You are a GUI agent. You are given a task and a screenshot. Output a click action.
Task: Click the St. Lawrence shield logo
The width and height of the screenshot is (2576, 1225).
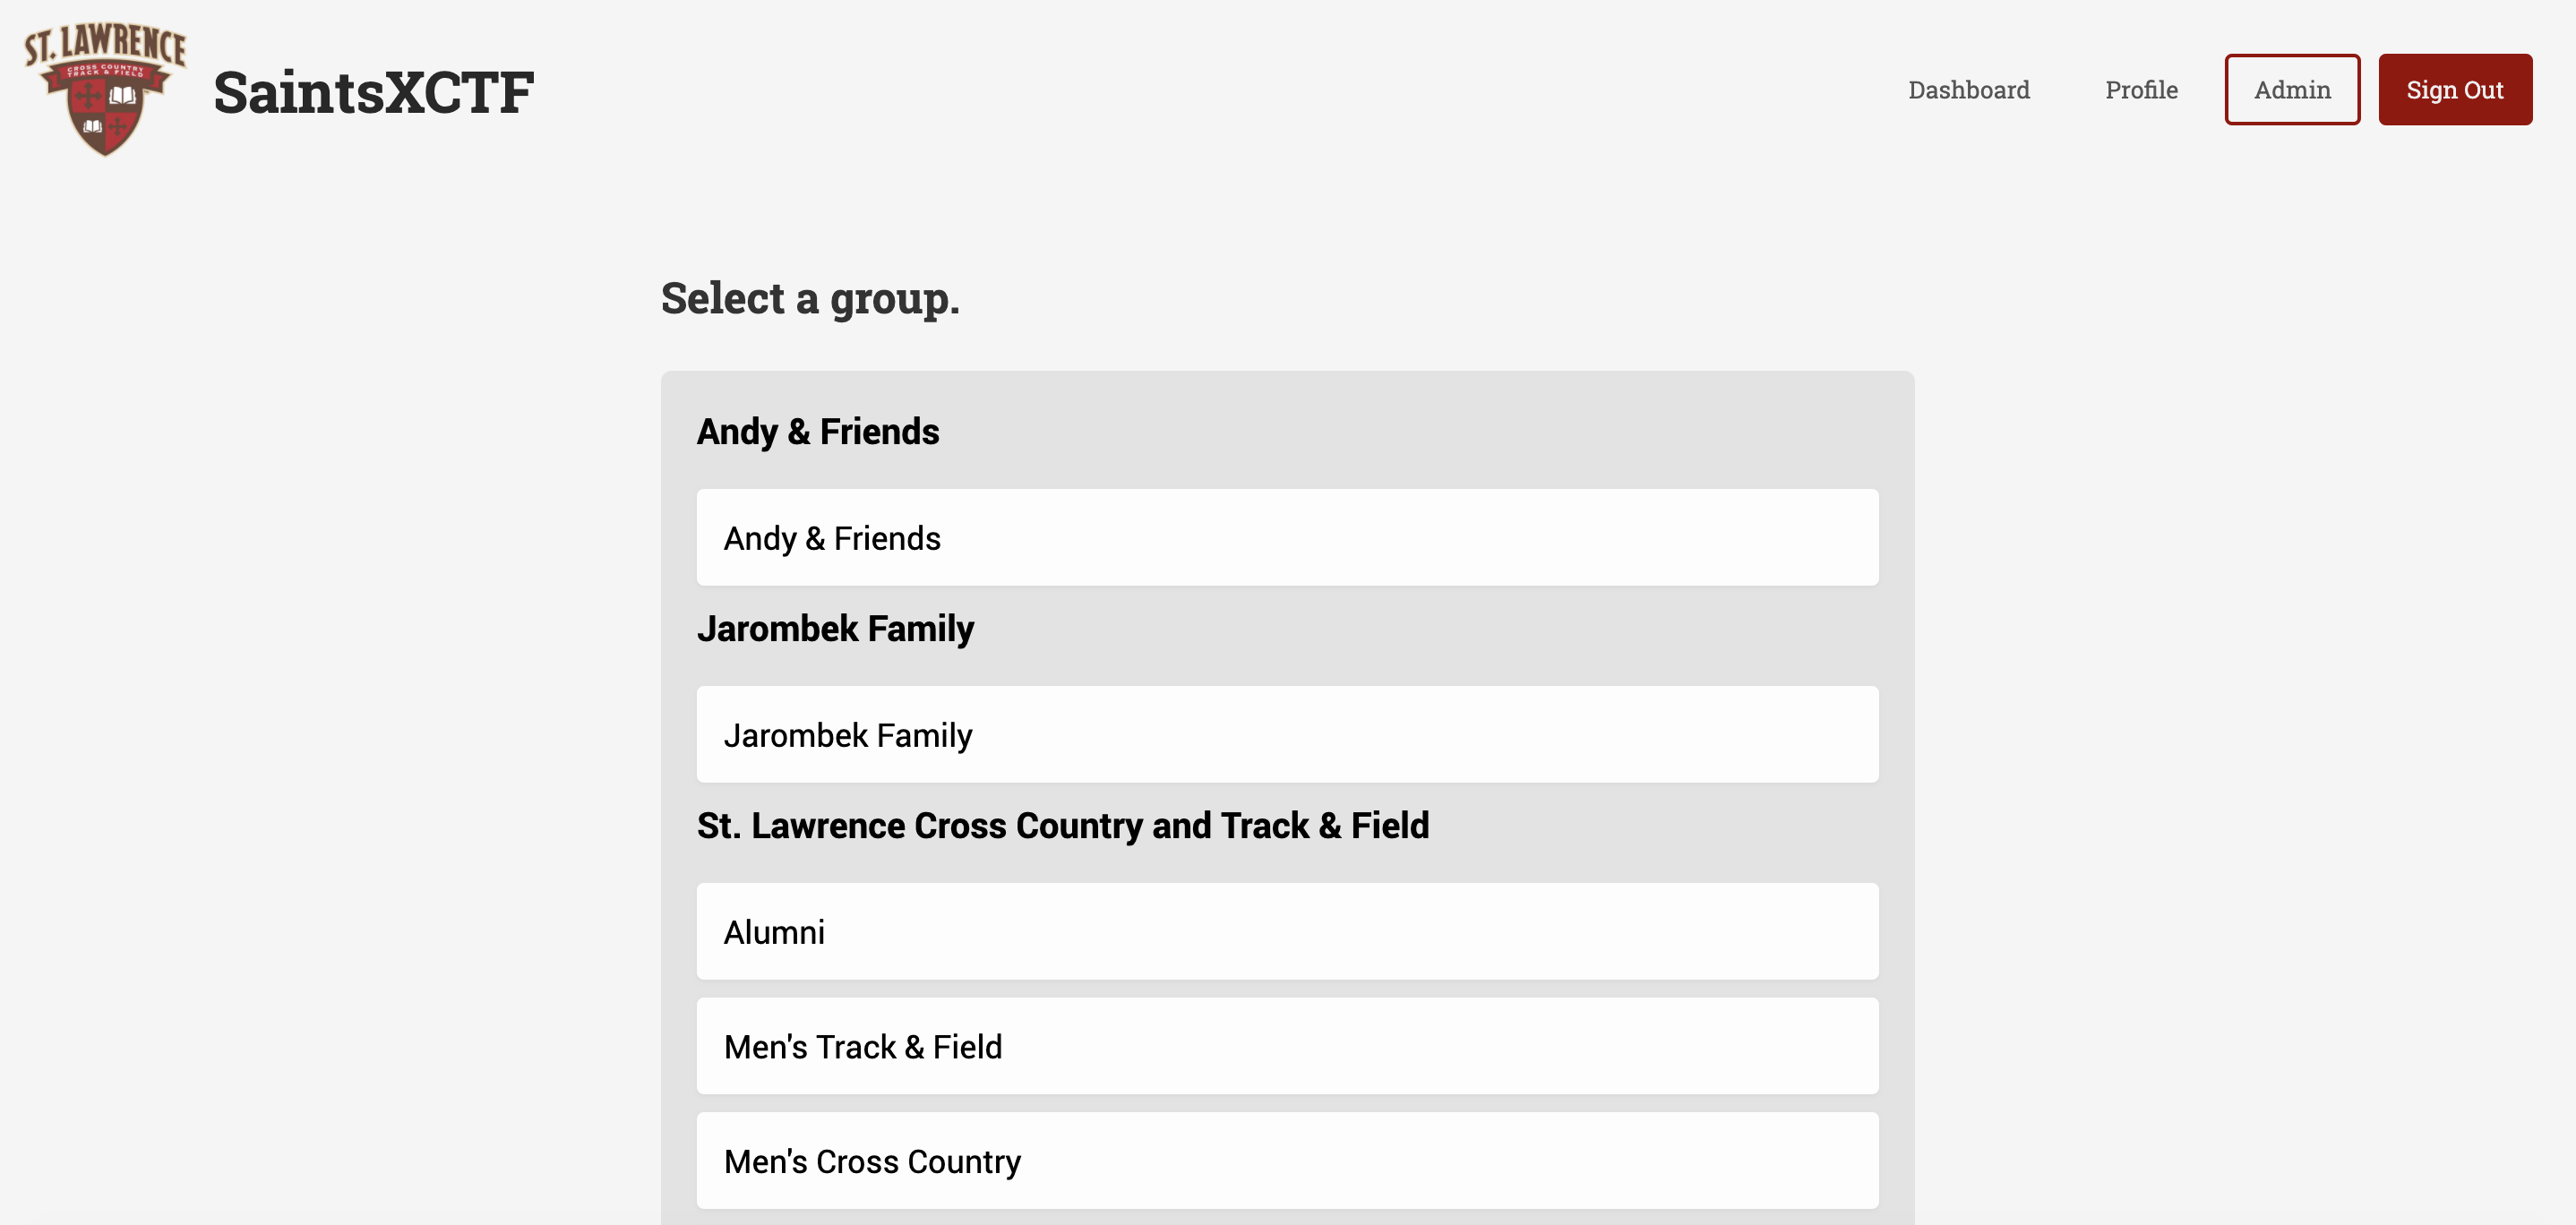coord(105,90)
